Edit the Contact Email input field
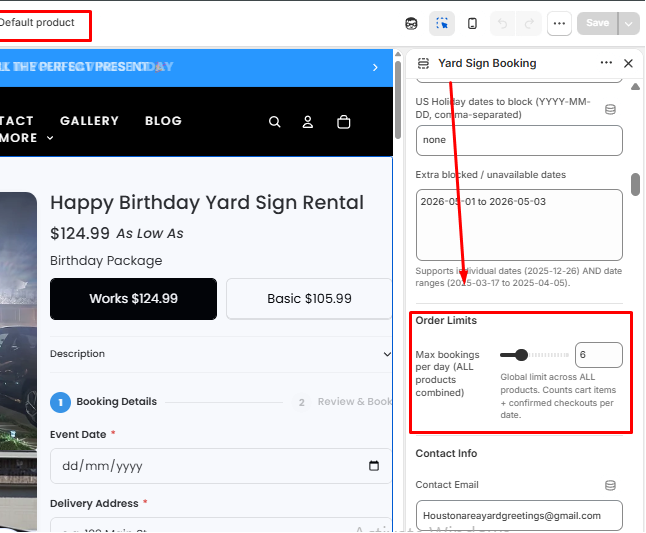Image resolution: width=646 pixels, height=533 pixels. (x=519, y=516)
